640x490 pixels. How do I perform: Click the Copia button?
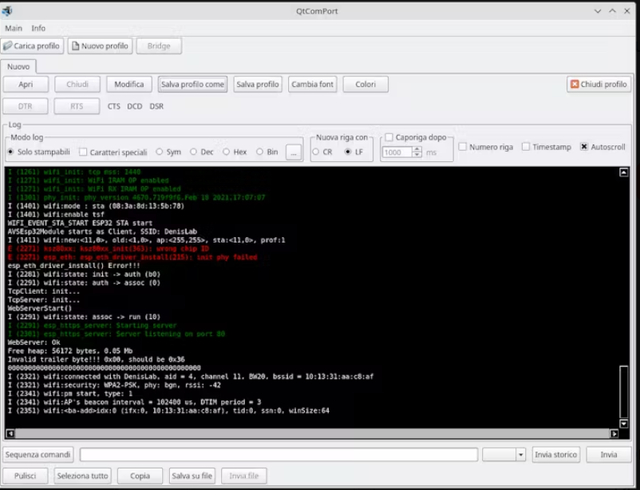[x=140, y=476]
